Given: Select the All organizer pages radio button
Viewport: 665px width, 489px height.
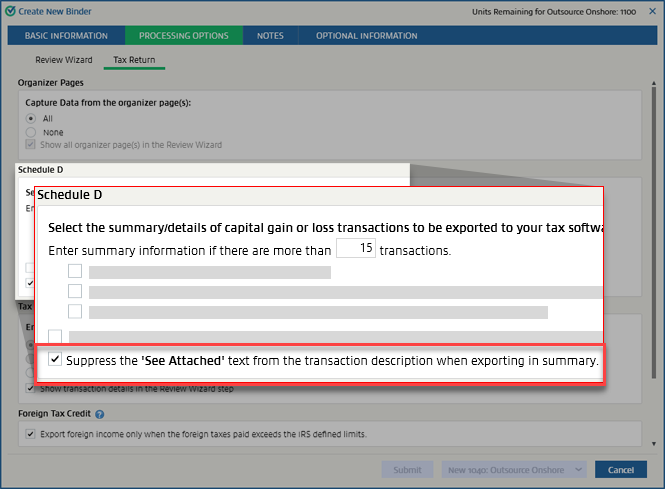Looking at the screenshot, I should (31, 118).
